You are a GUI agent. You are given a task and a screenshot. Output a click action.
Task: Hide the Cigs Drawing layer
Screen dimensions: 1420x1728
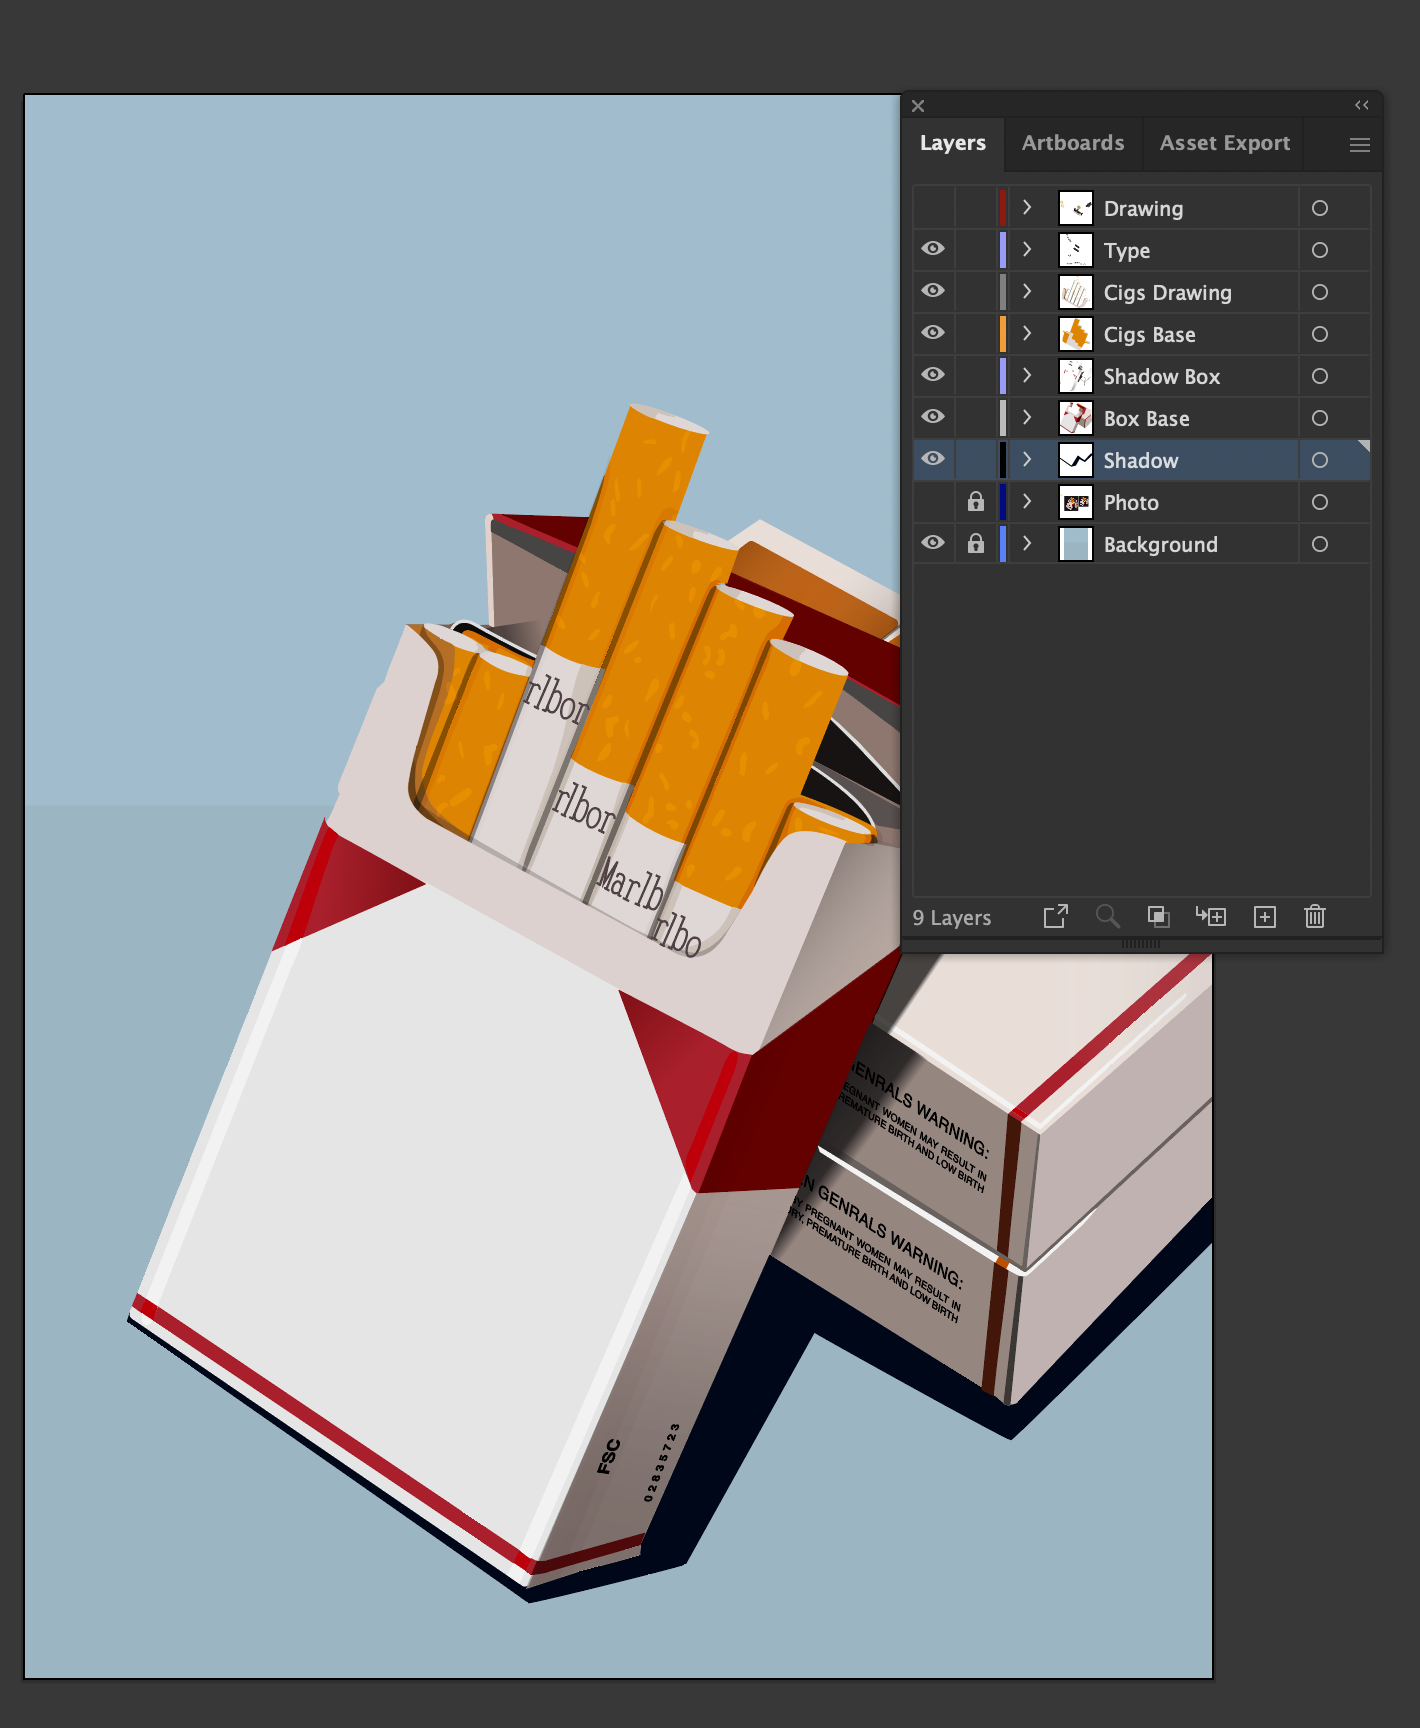(x=933, y=291)
